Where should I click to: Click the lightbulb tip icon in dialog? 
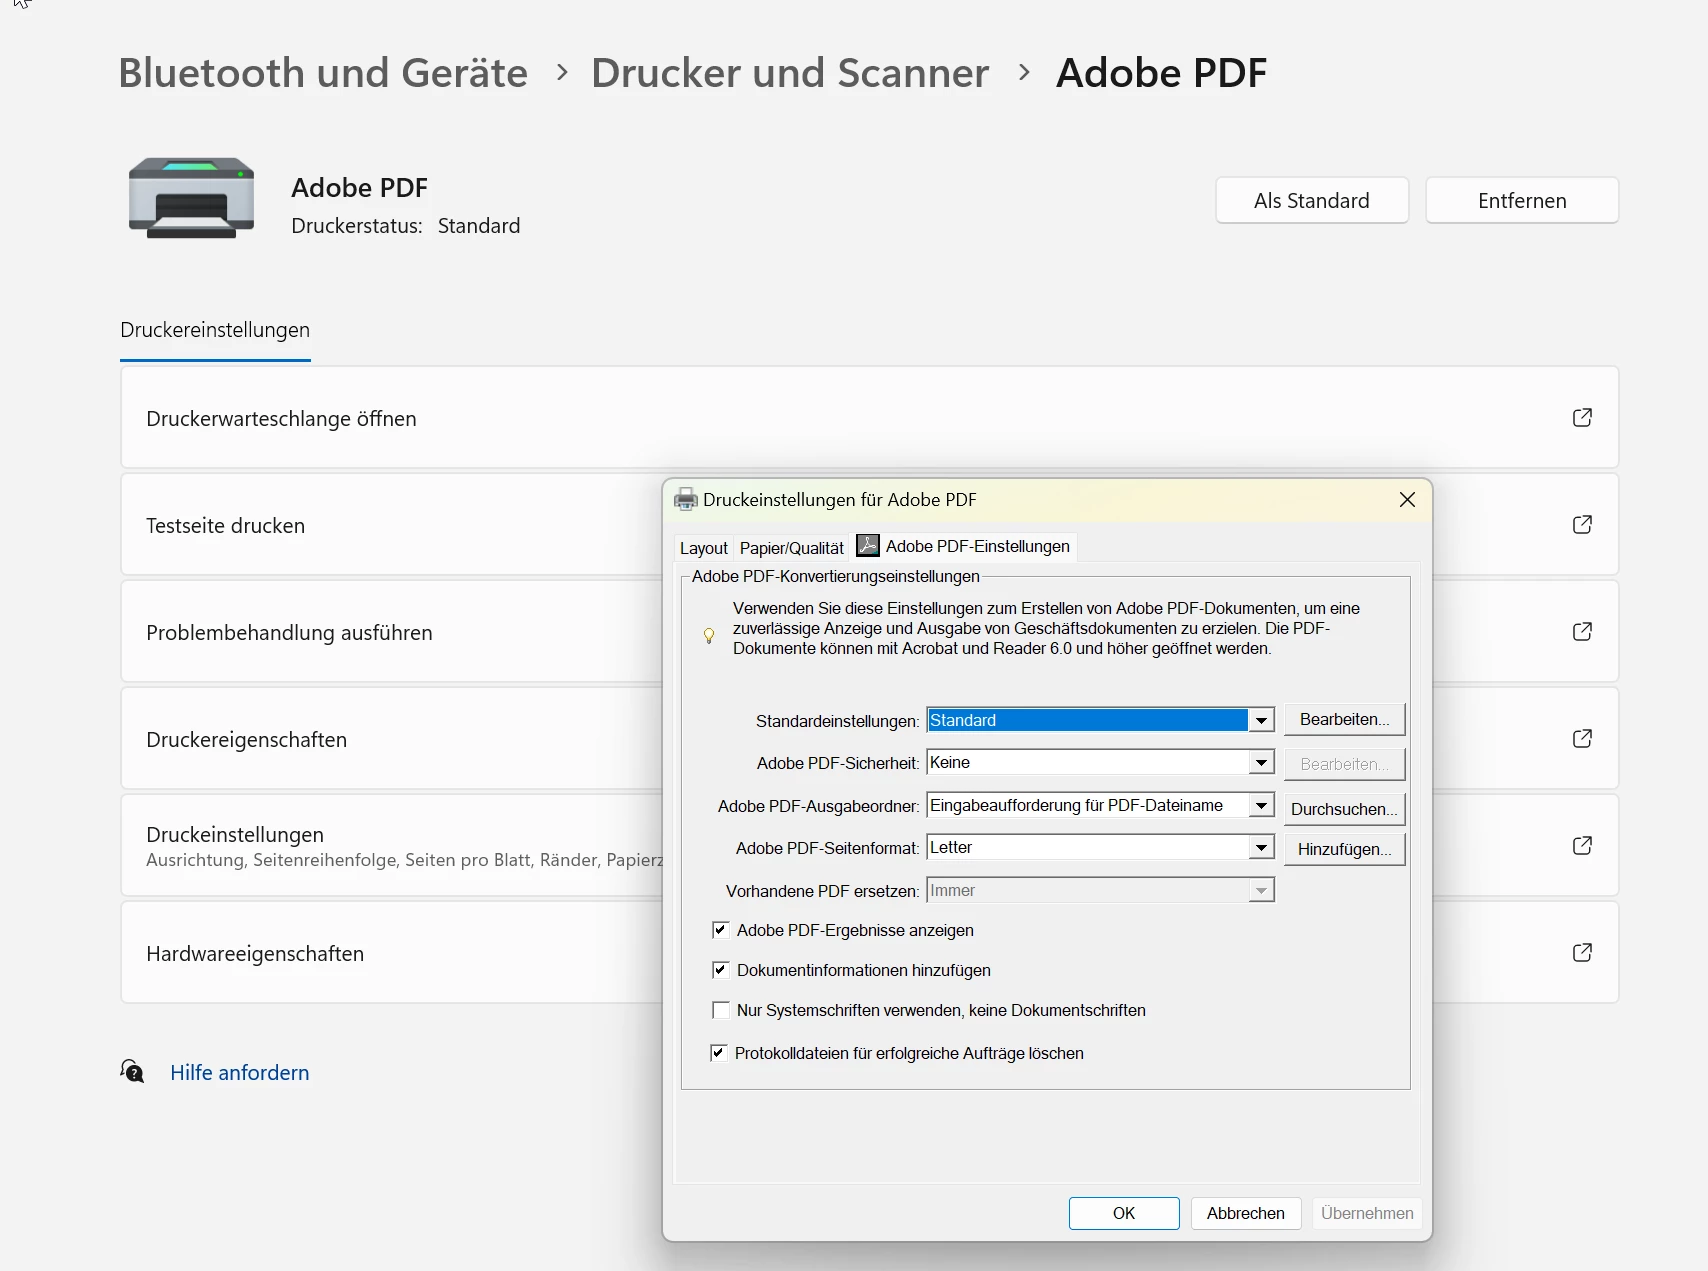[x=709, y=636]
